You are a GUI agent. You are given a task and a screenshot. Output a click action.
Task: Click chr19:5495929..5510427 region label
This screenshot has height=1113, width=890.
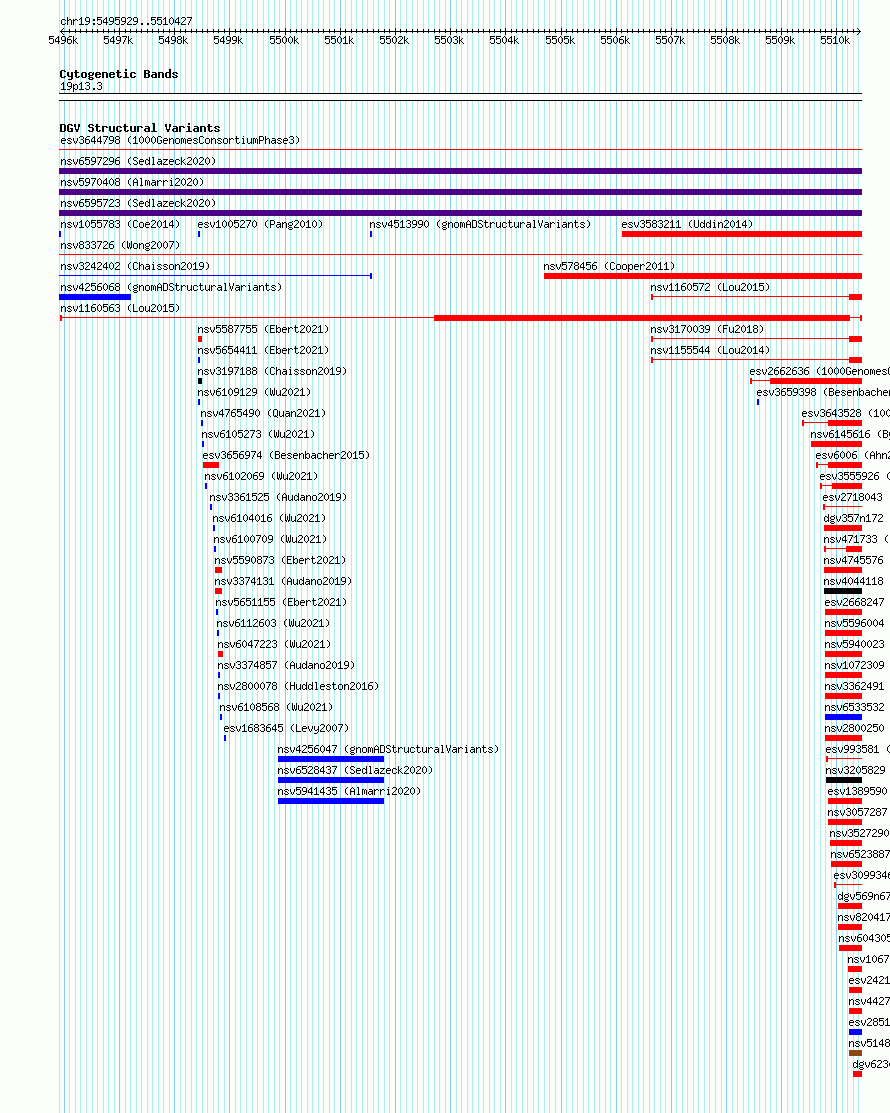tap(126, 21)
